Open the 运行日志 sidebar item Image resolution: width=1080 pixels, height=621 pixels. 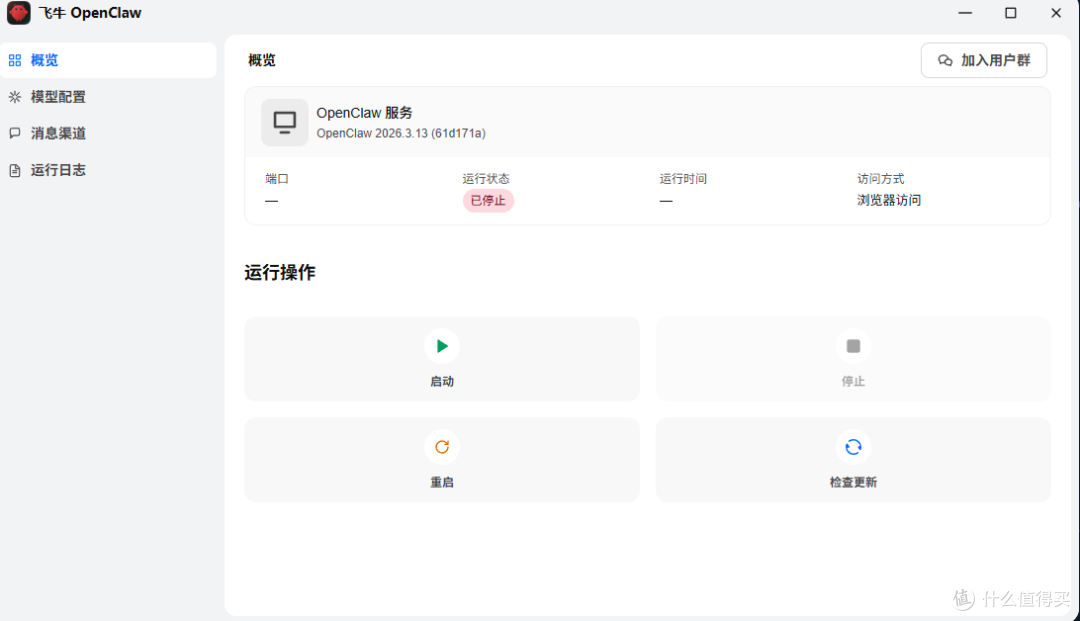point(108,170)
